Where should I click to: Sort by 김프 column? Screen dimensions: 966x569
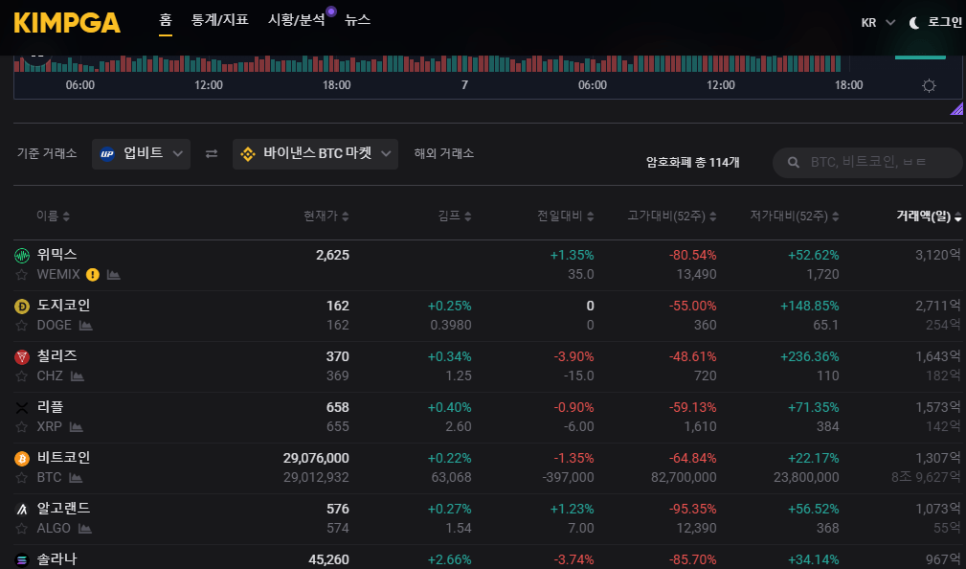point(455,216)
